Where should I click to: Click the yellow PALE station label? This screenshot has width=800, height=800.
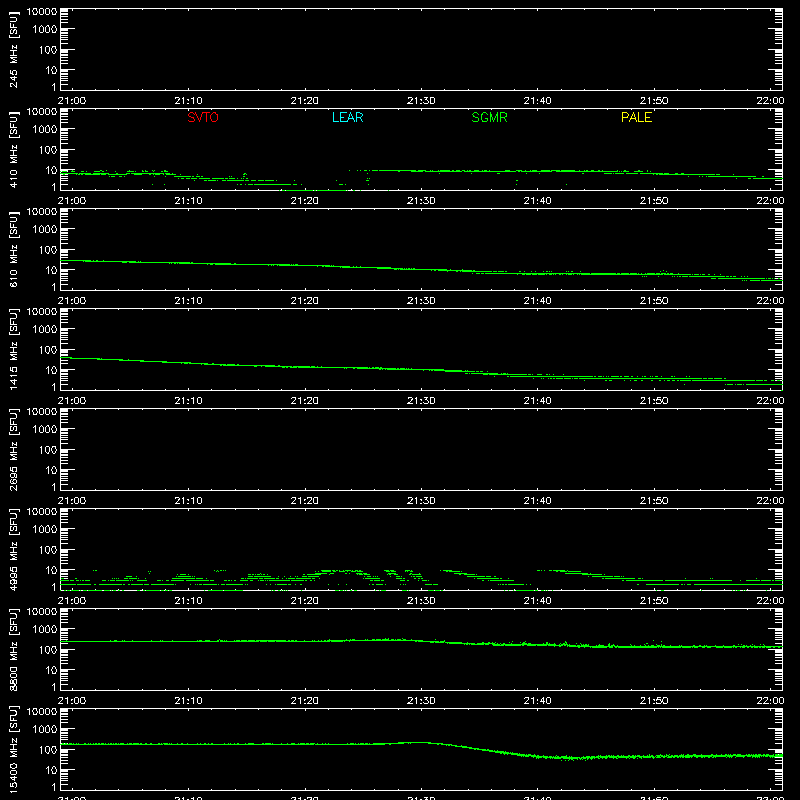tap(636, 117)
